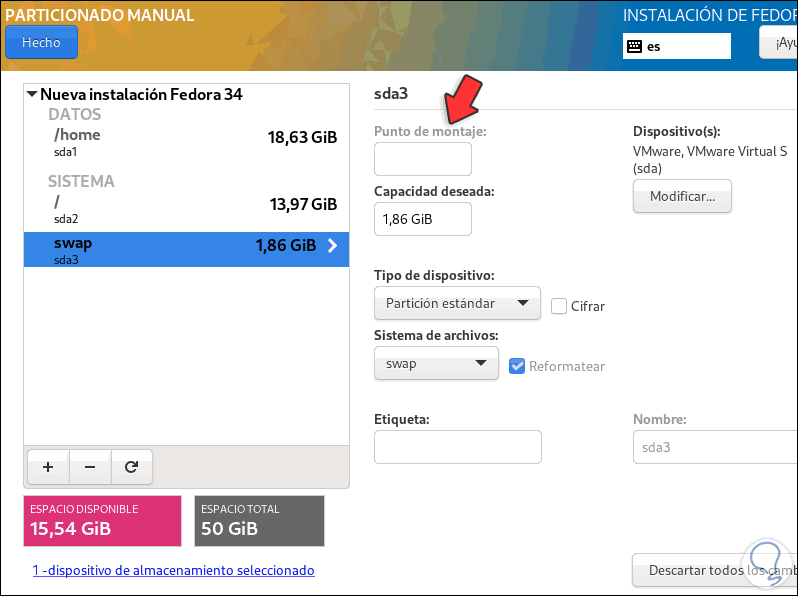Click the reload storage configuration icon

(x=131, y=465)
